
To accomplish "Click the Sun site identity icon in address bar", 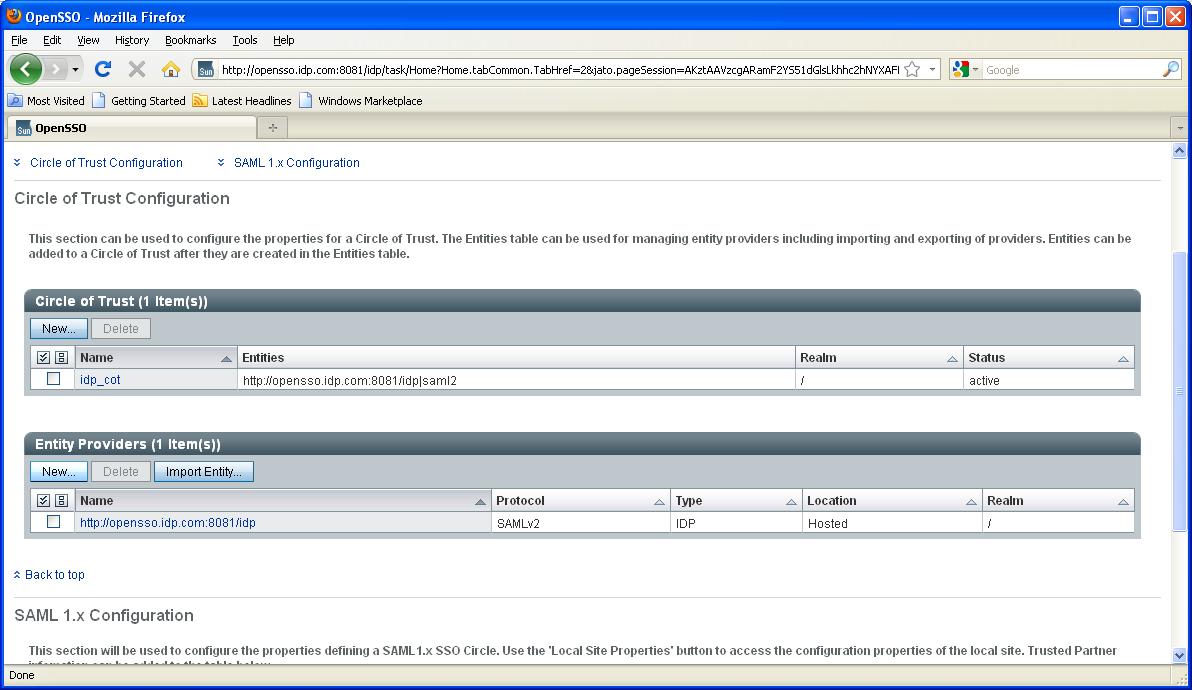I will coord(205,70).
